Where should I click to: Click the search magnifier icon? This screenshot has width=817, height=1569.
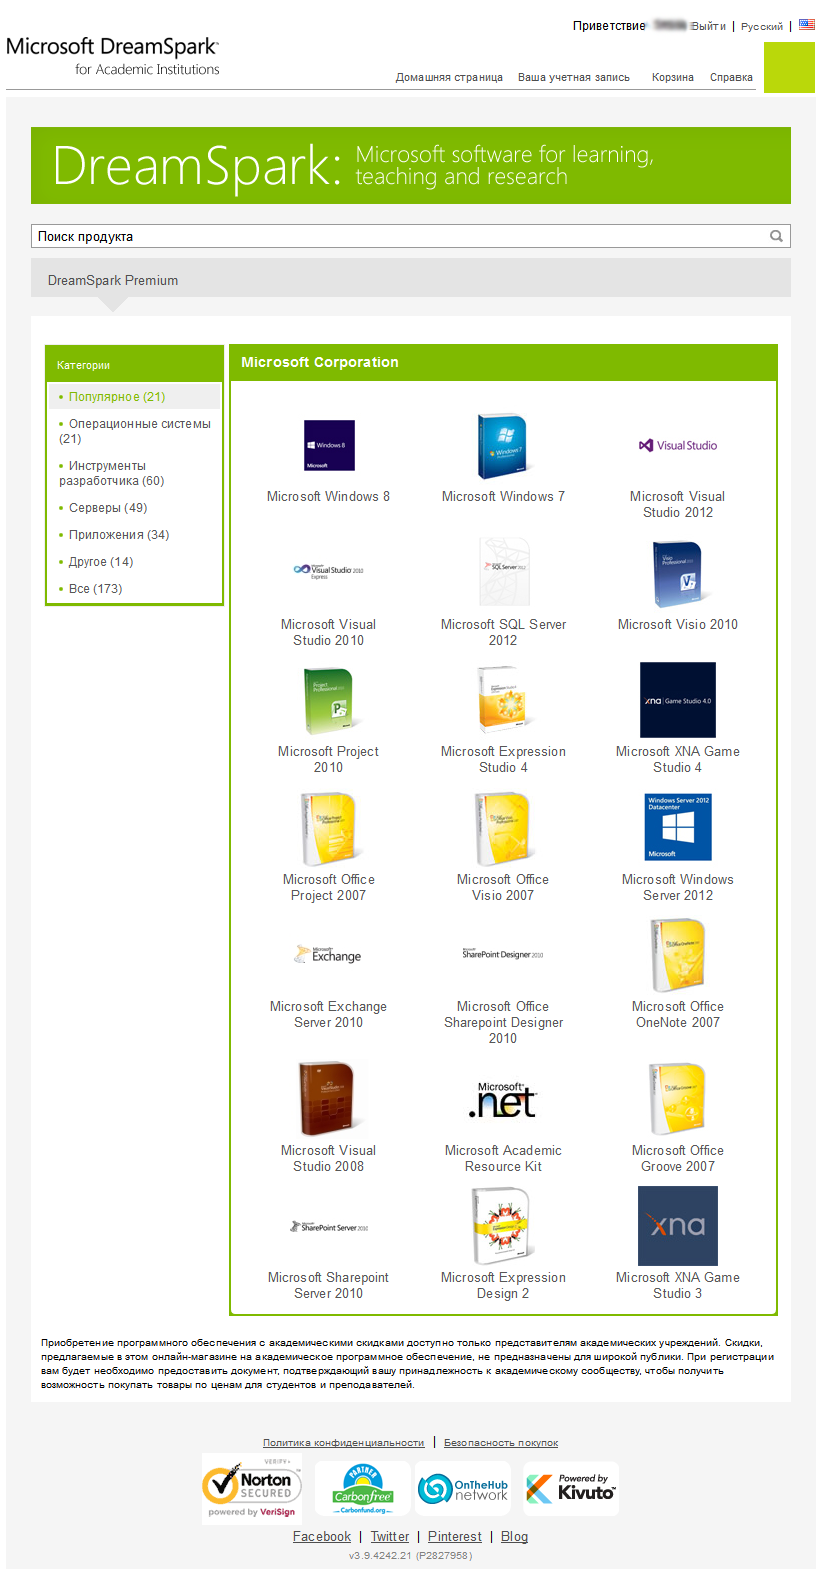(x=776, y=236)
